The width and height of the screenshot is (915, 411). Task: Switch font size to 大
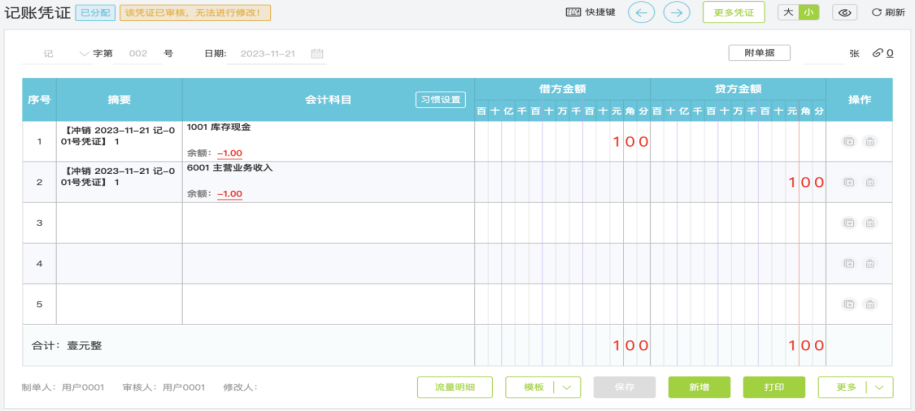click(788, 13)
